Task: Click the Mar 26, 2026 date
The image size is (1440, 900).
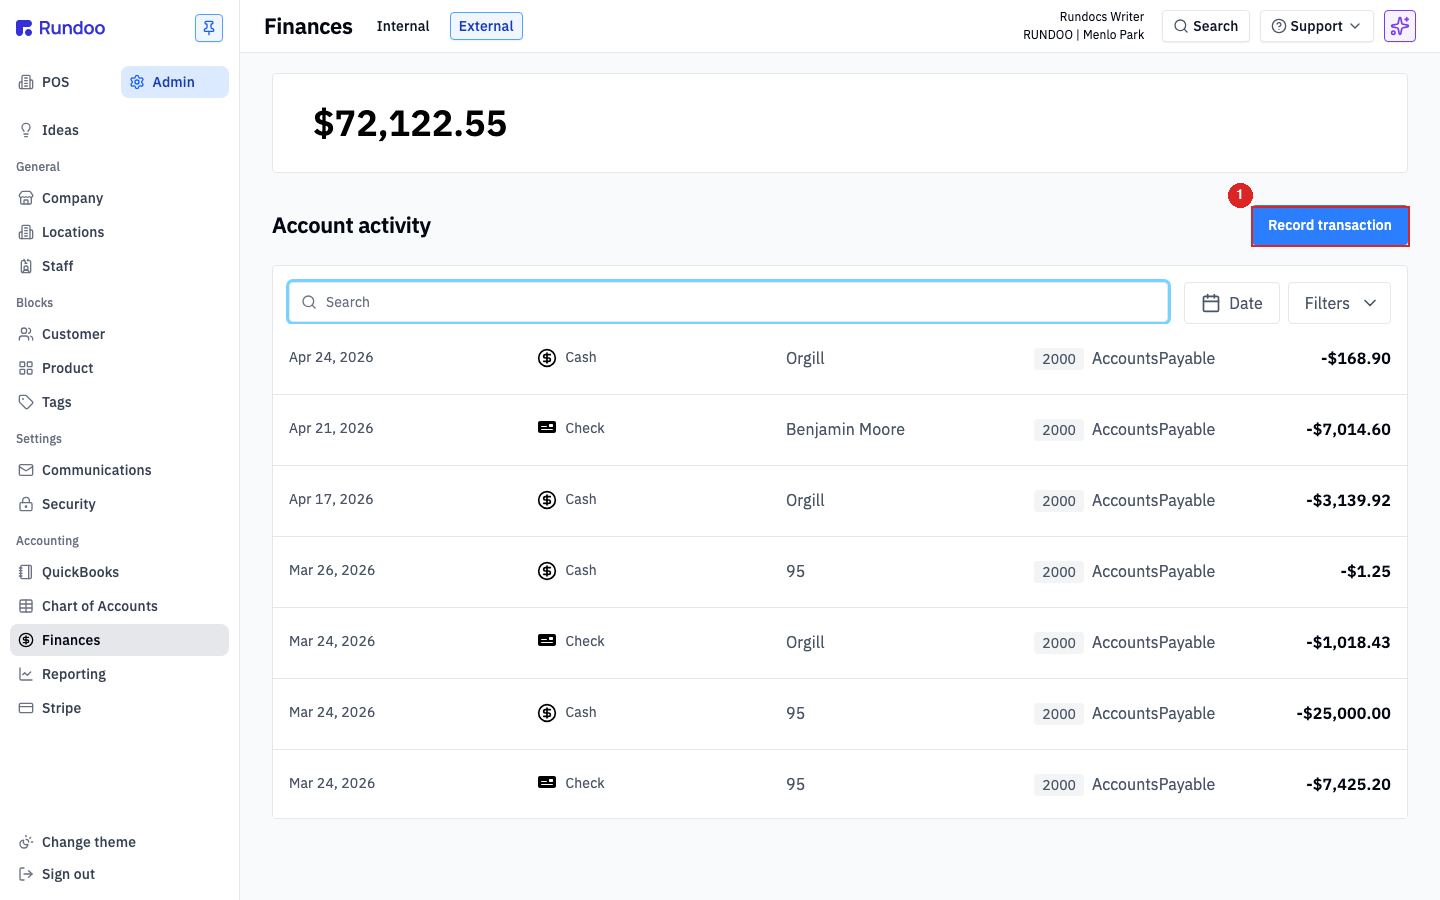Action: click(x=332, y=570)
